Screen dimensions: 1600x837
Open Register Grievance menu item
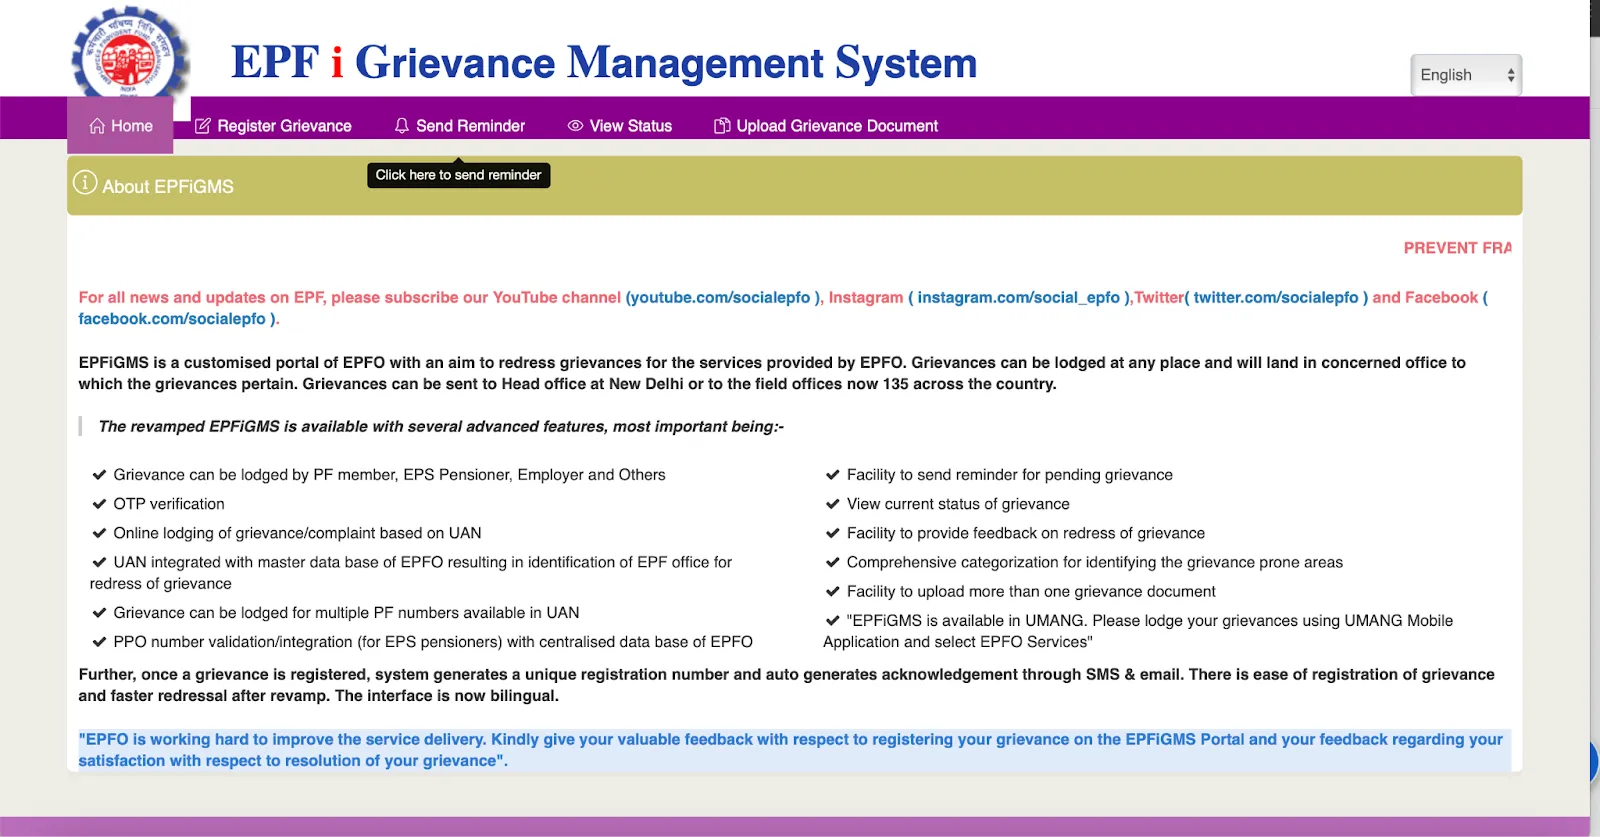point(284,126)
